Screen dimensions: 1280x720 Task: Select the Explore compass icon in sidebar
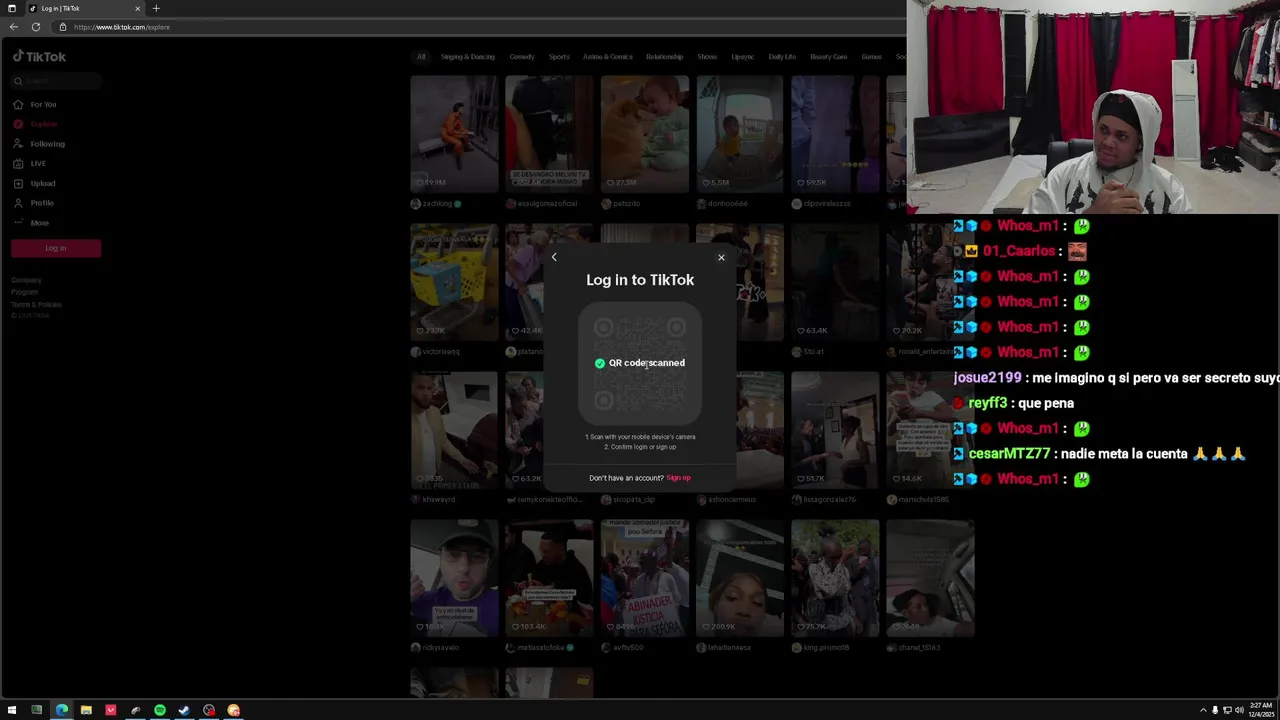[x=18, y=124]
